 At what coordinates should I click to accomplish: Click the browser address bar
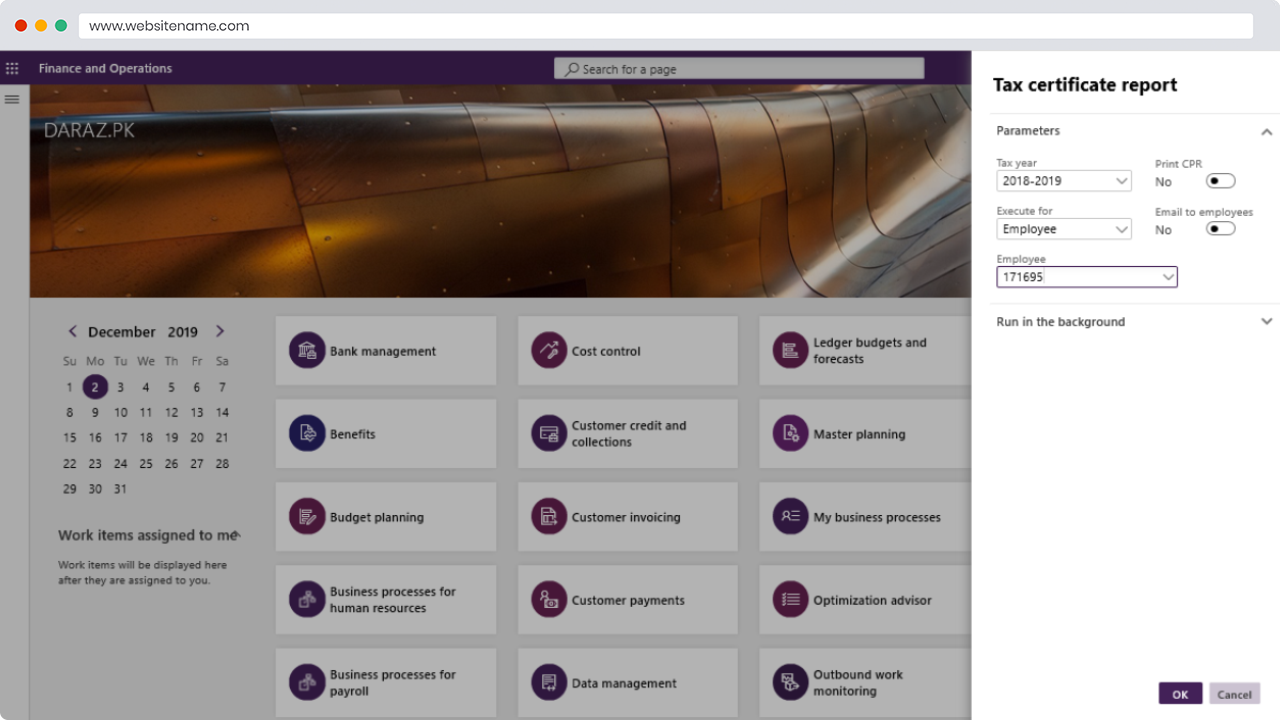(665, 26)
